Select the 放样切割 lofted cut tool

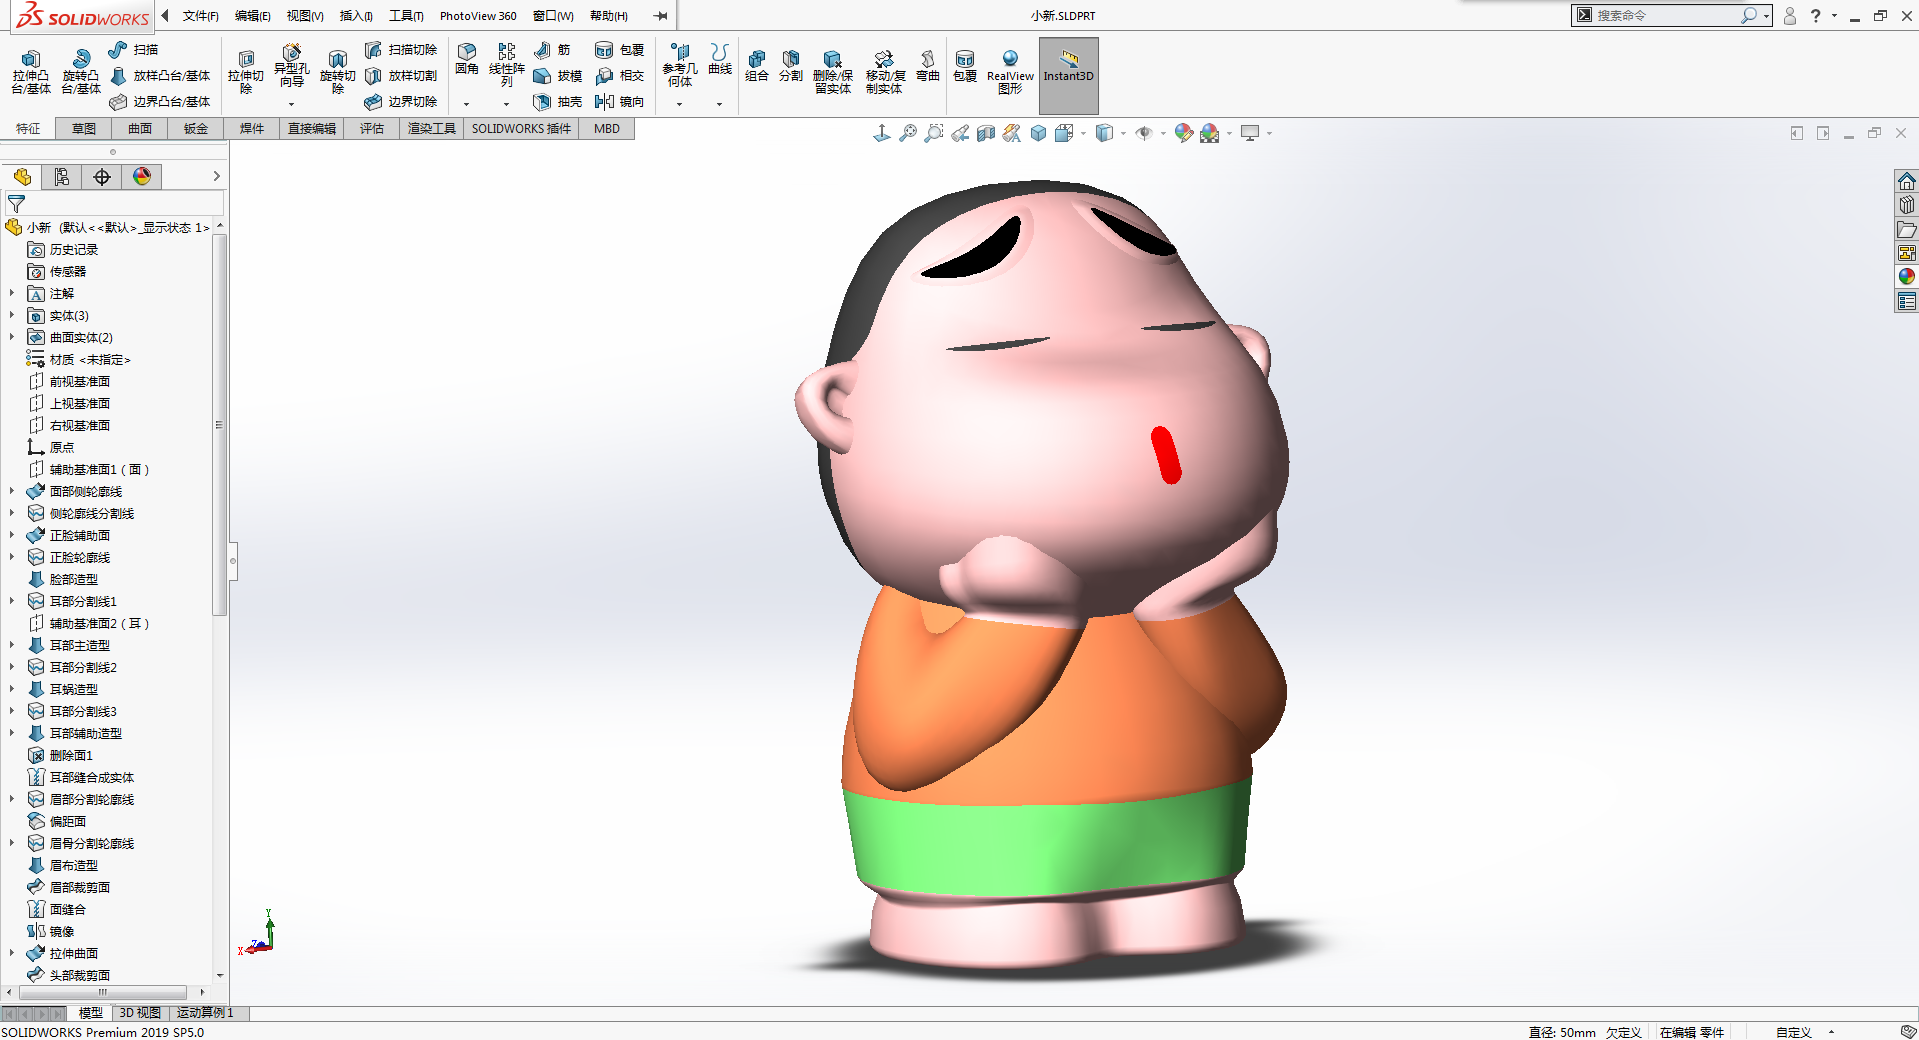[401, 76]
